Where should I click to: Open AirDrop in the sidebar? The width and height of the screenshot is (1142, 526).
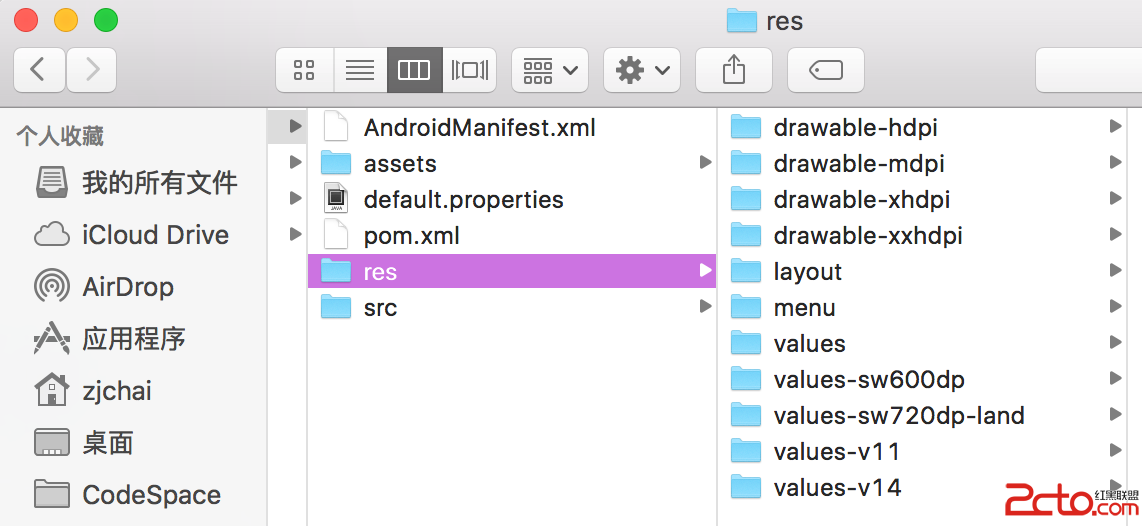click(x=127, y=287)
